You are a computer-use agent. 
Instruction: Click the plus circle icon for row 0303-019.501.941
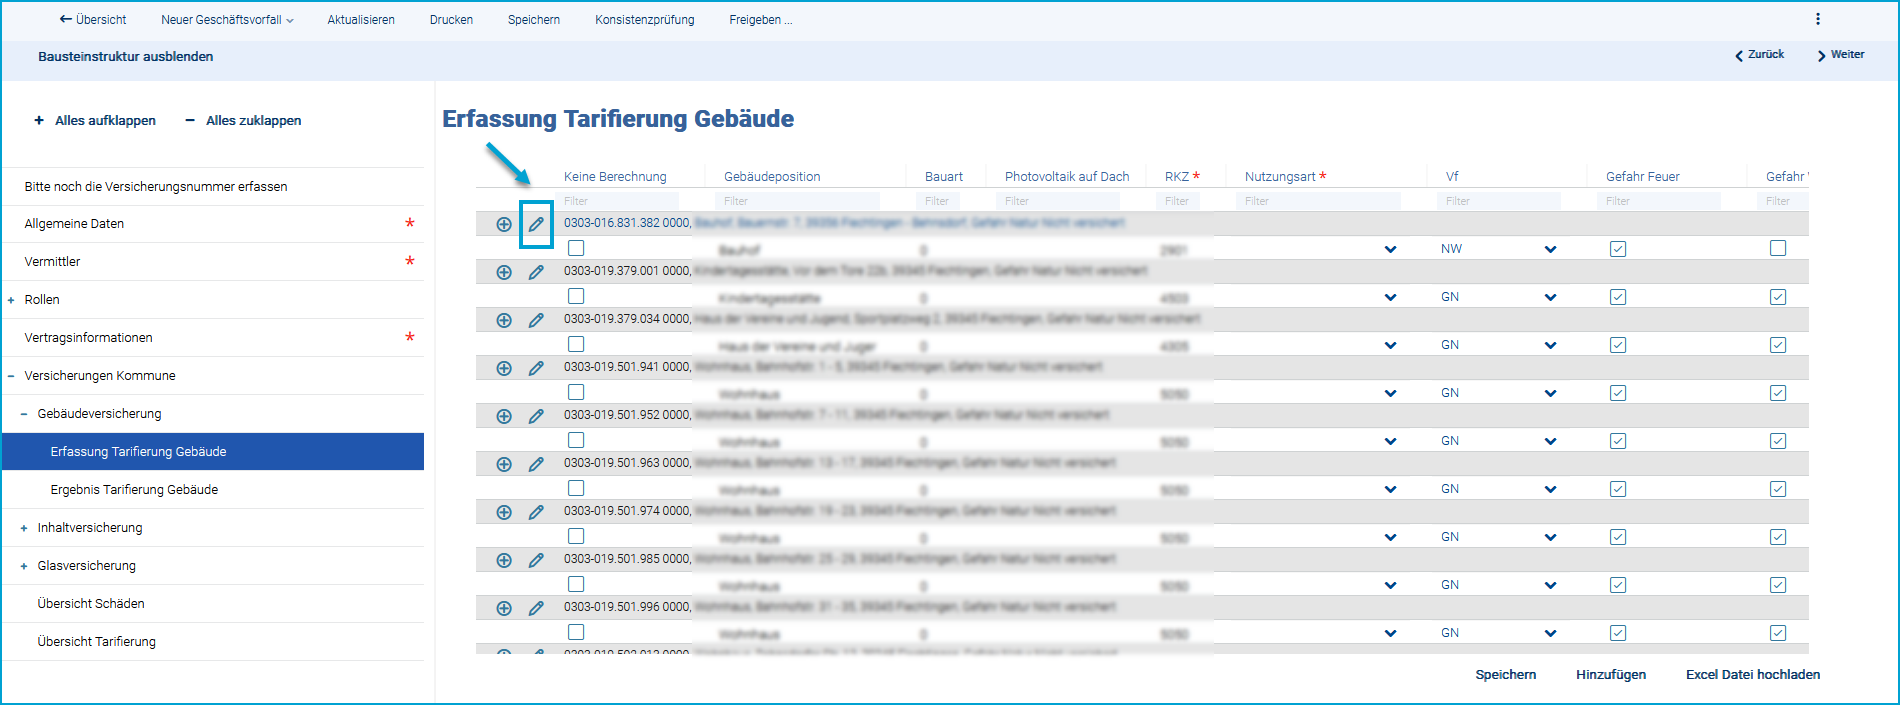coord(504,368)
